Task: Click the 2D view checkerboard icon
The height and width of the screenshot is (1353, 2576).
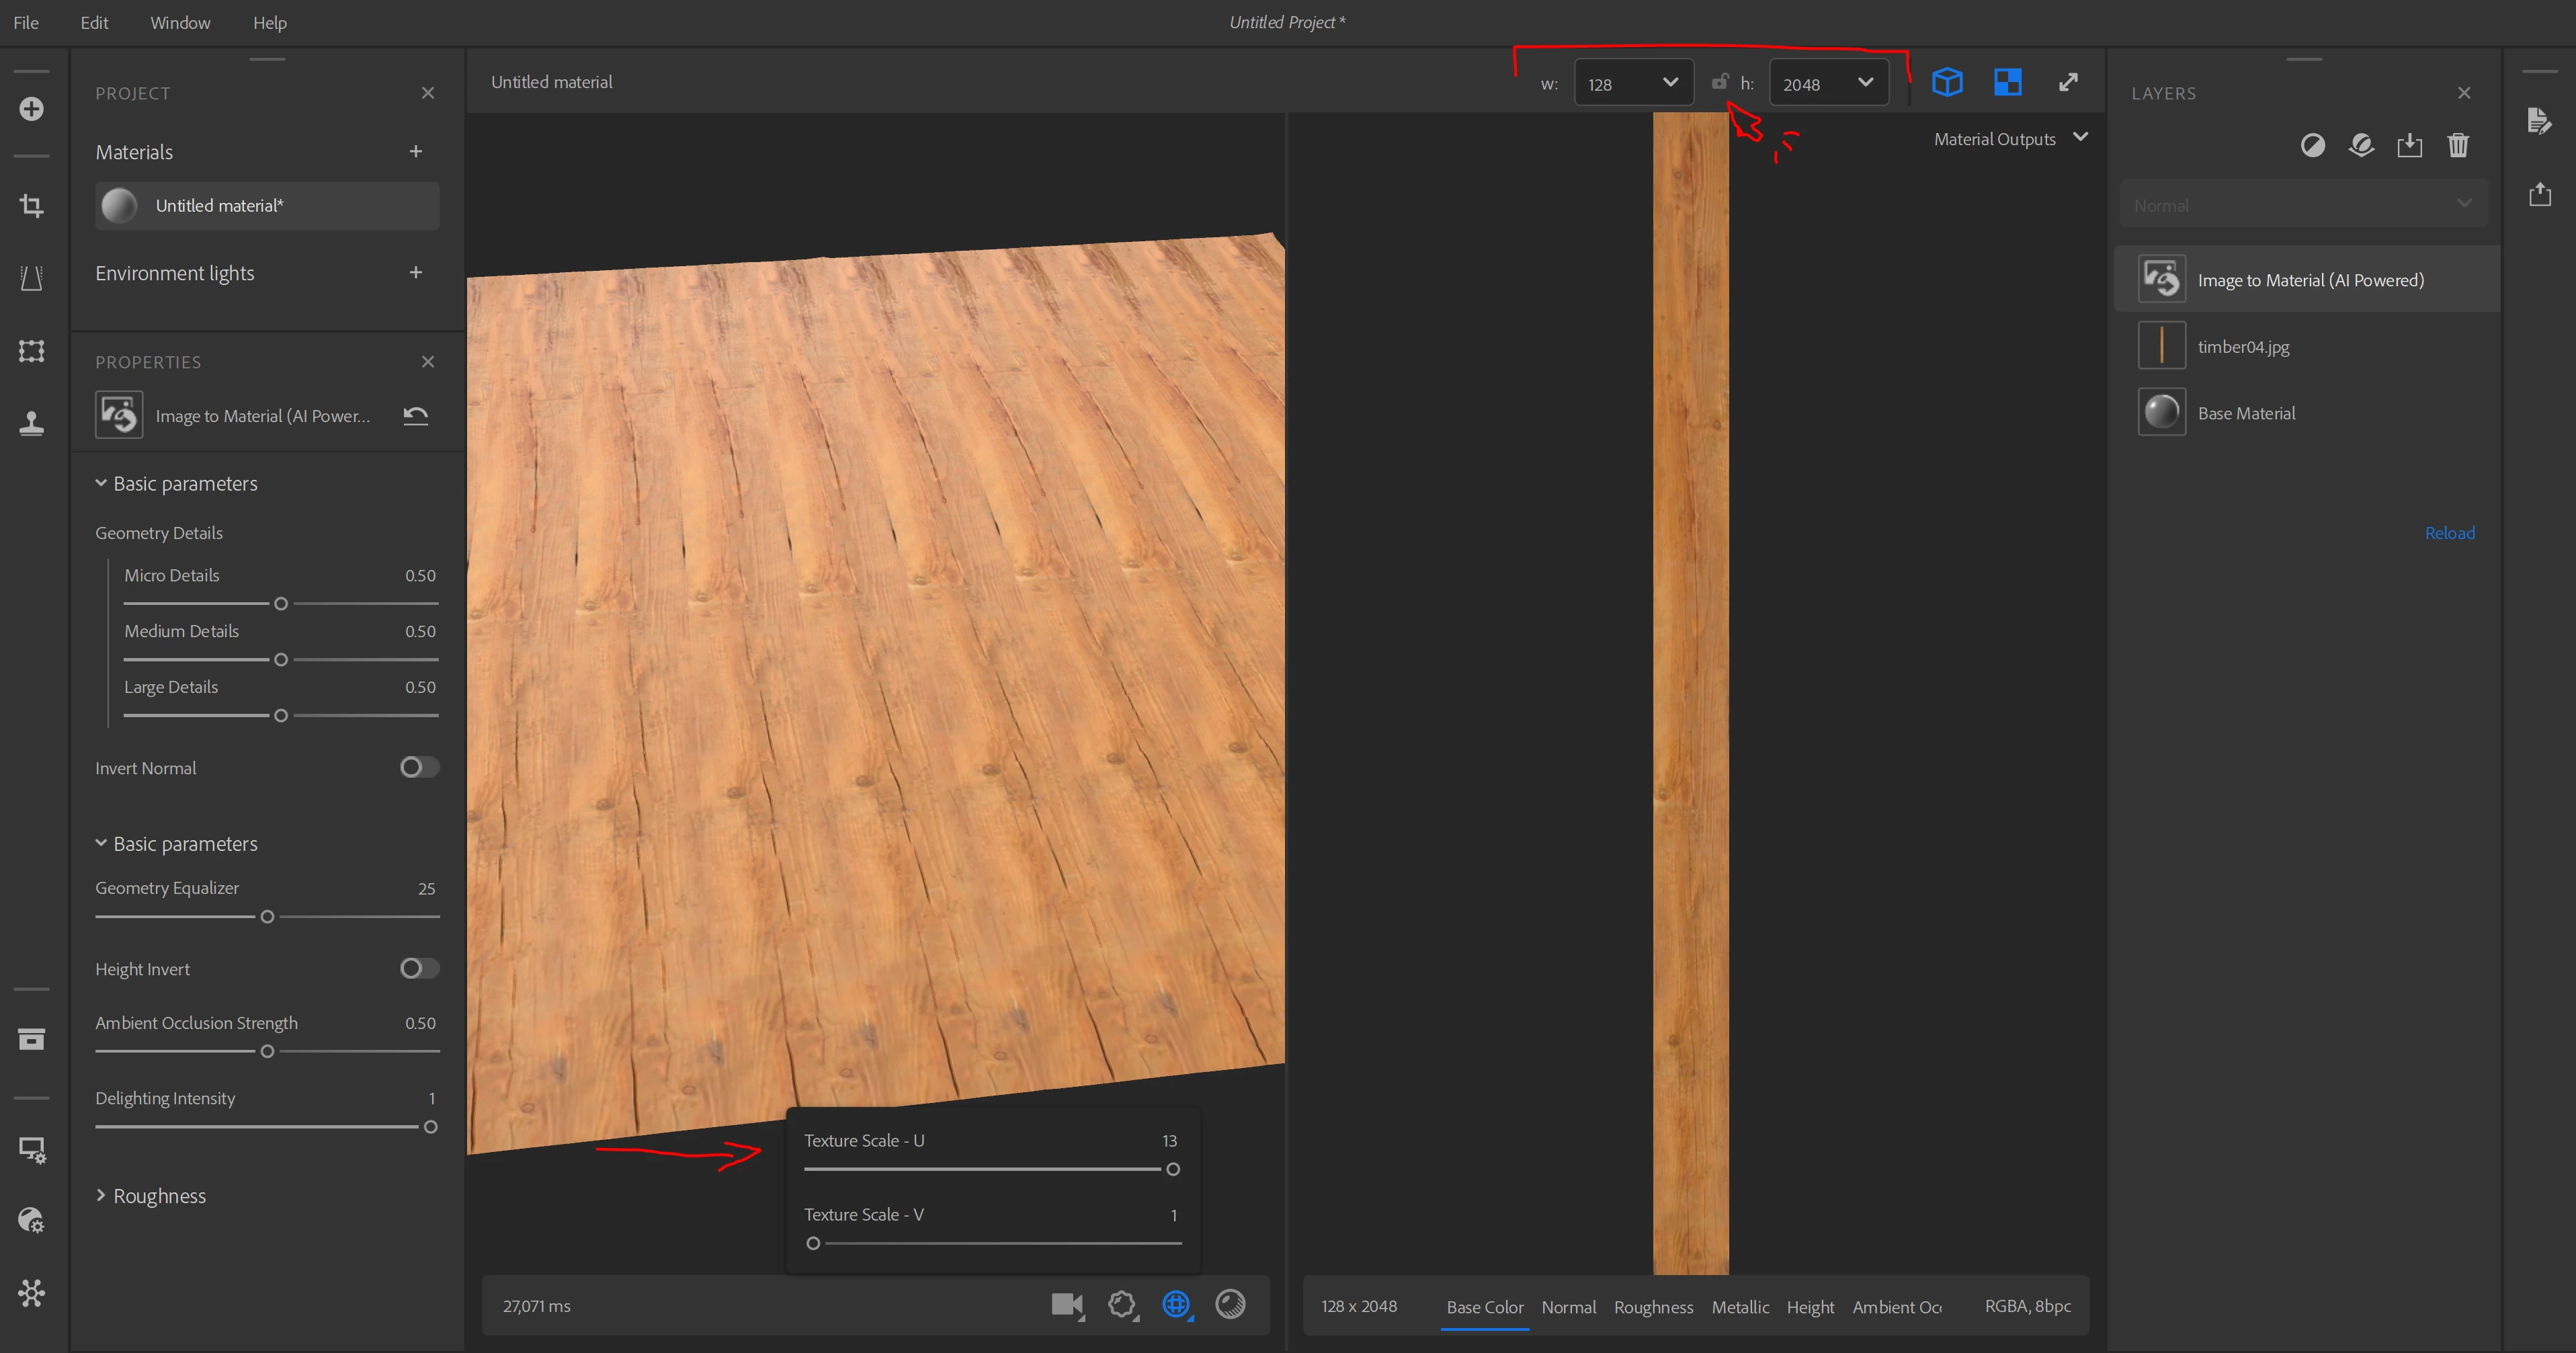Action: [2007, 82]
